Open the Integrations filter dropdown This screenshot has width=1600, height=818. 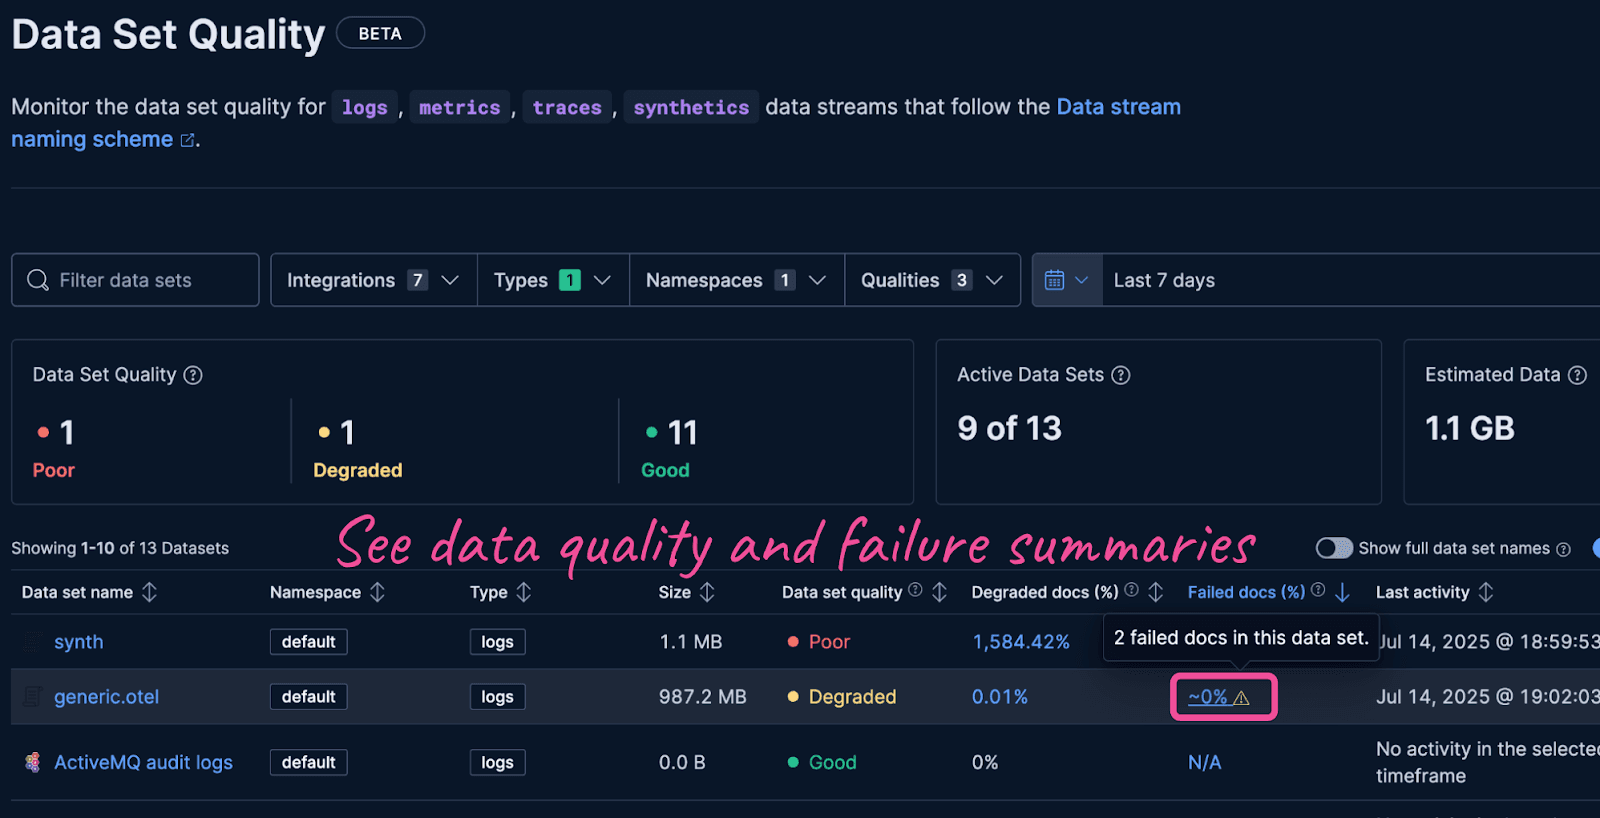(373, 280)
